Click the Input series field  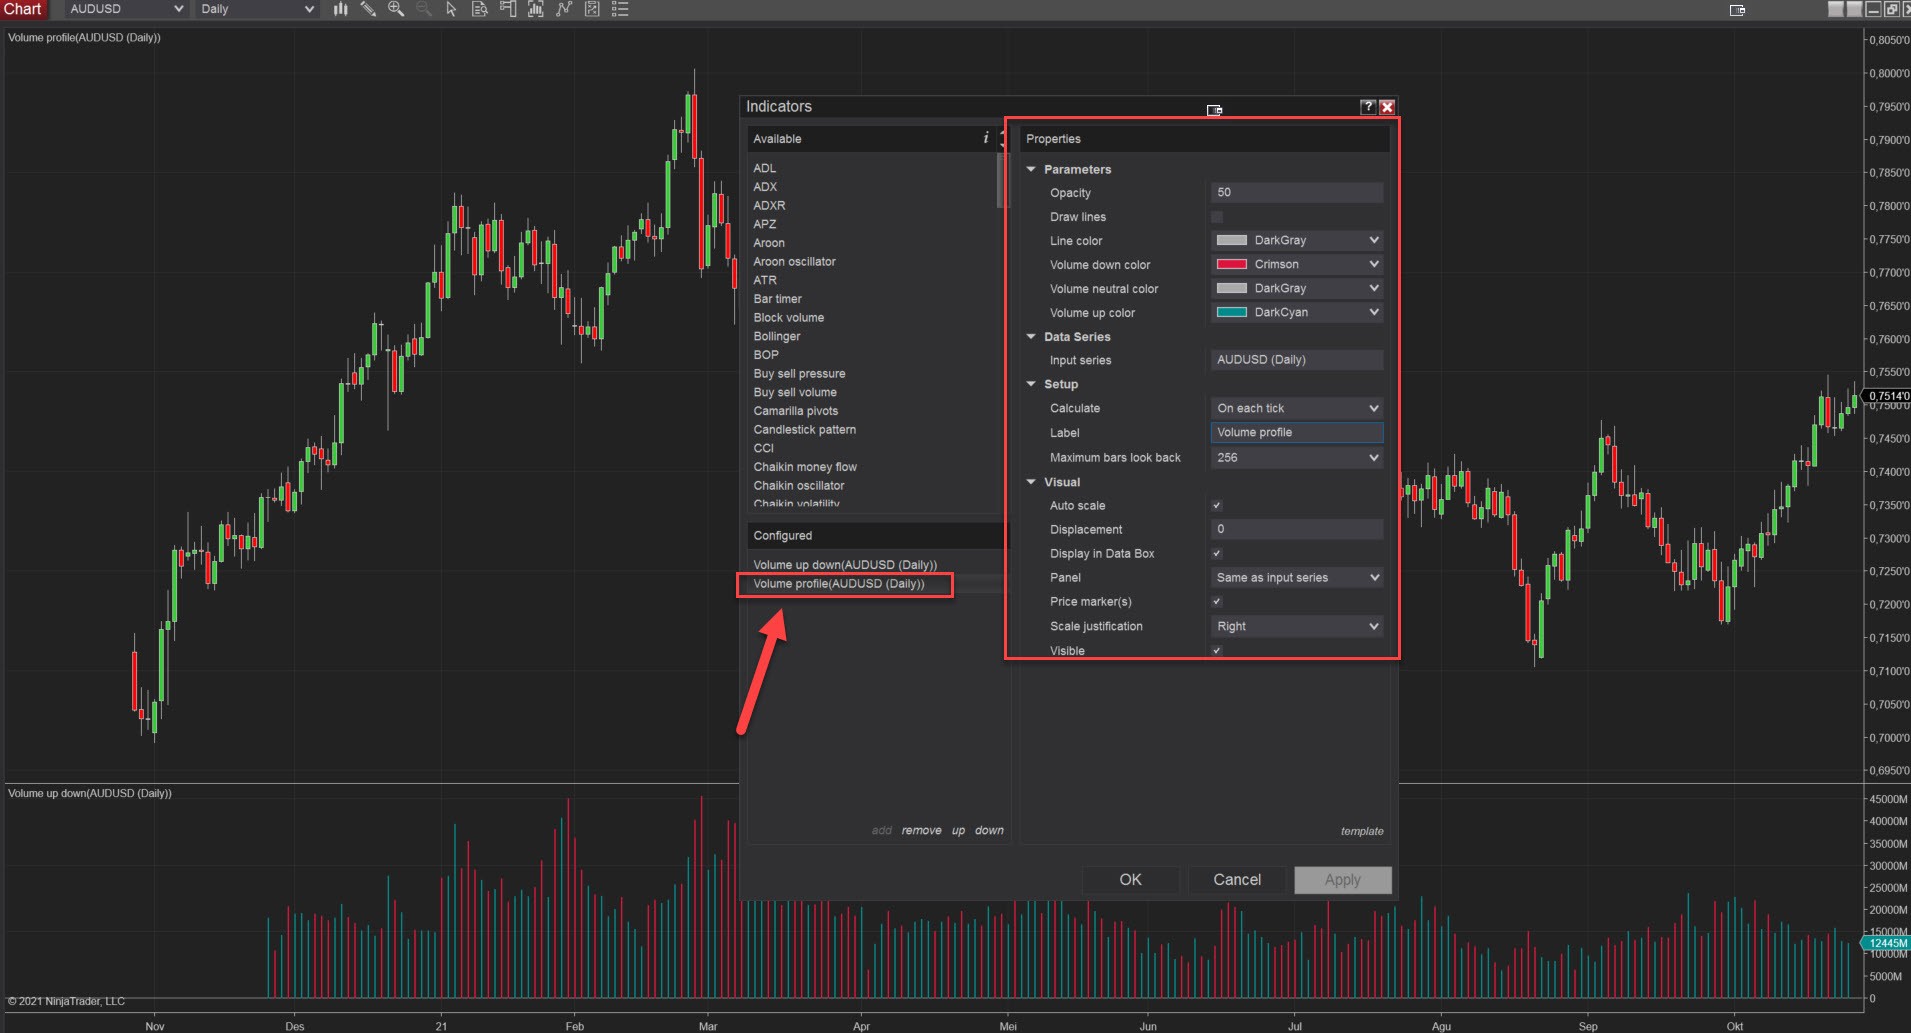coord(1297,360)
